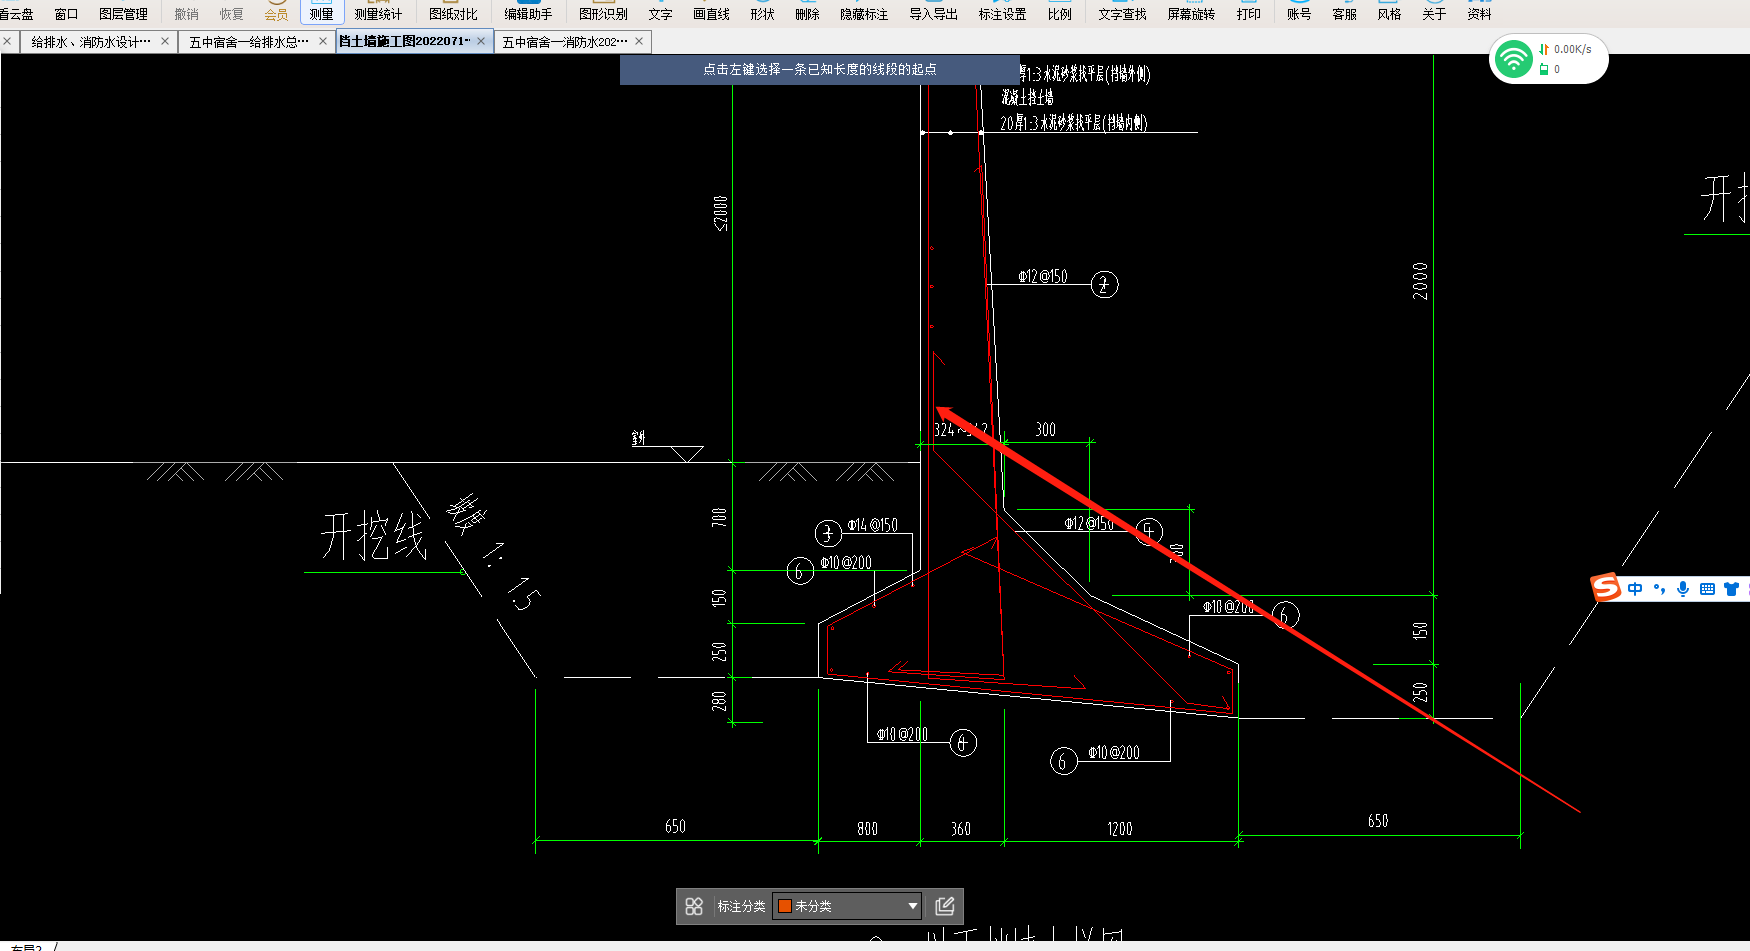Image resolution: width=1750 pixels, height=951 pixels.
Task: Open 图层管理 layer management
Action: tap(123, 14)
